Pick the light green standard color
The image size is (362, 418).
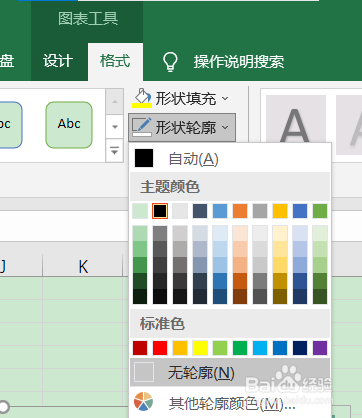(x=220, y=348)
